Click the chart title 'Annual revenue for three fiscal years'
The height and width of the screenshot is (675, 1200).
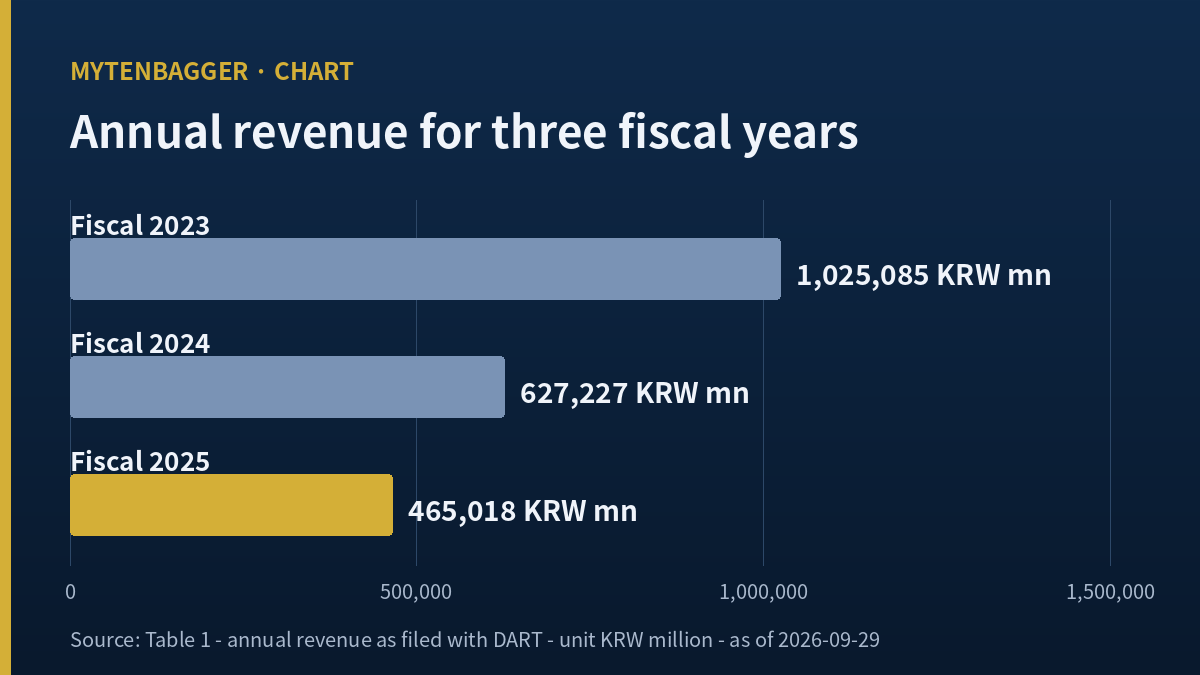pos(464,132)
